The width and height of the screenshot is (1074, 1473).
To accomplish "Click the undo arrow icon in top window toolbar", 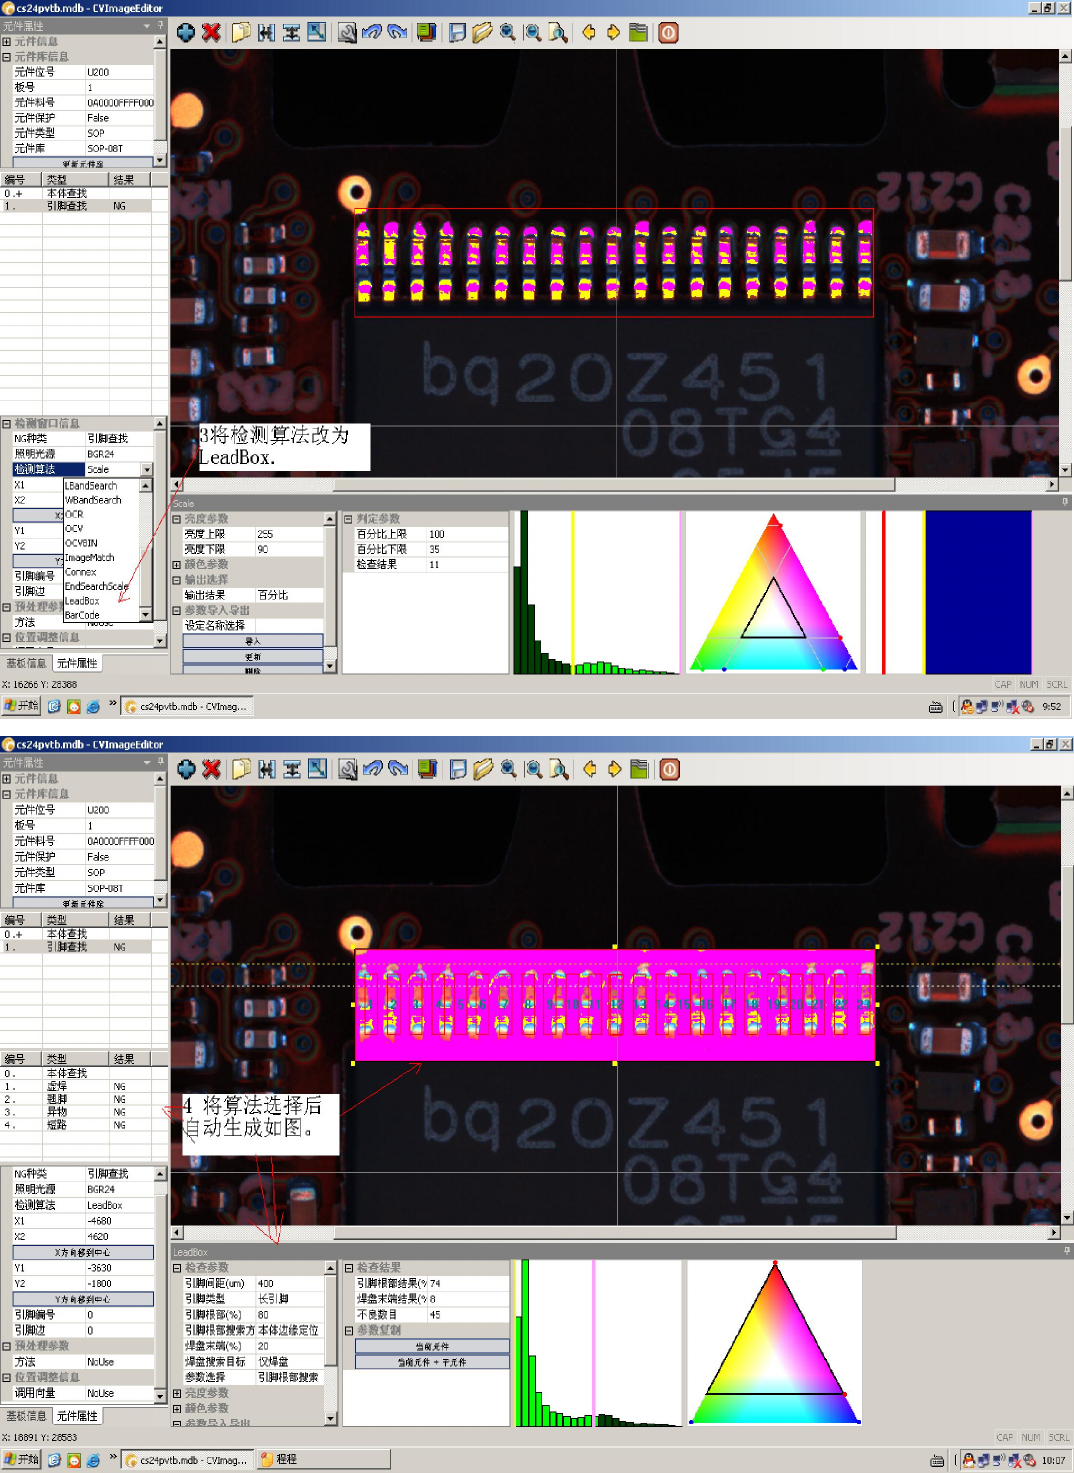I will coord(372,32).
